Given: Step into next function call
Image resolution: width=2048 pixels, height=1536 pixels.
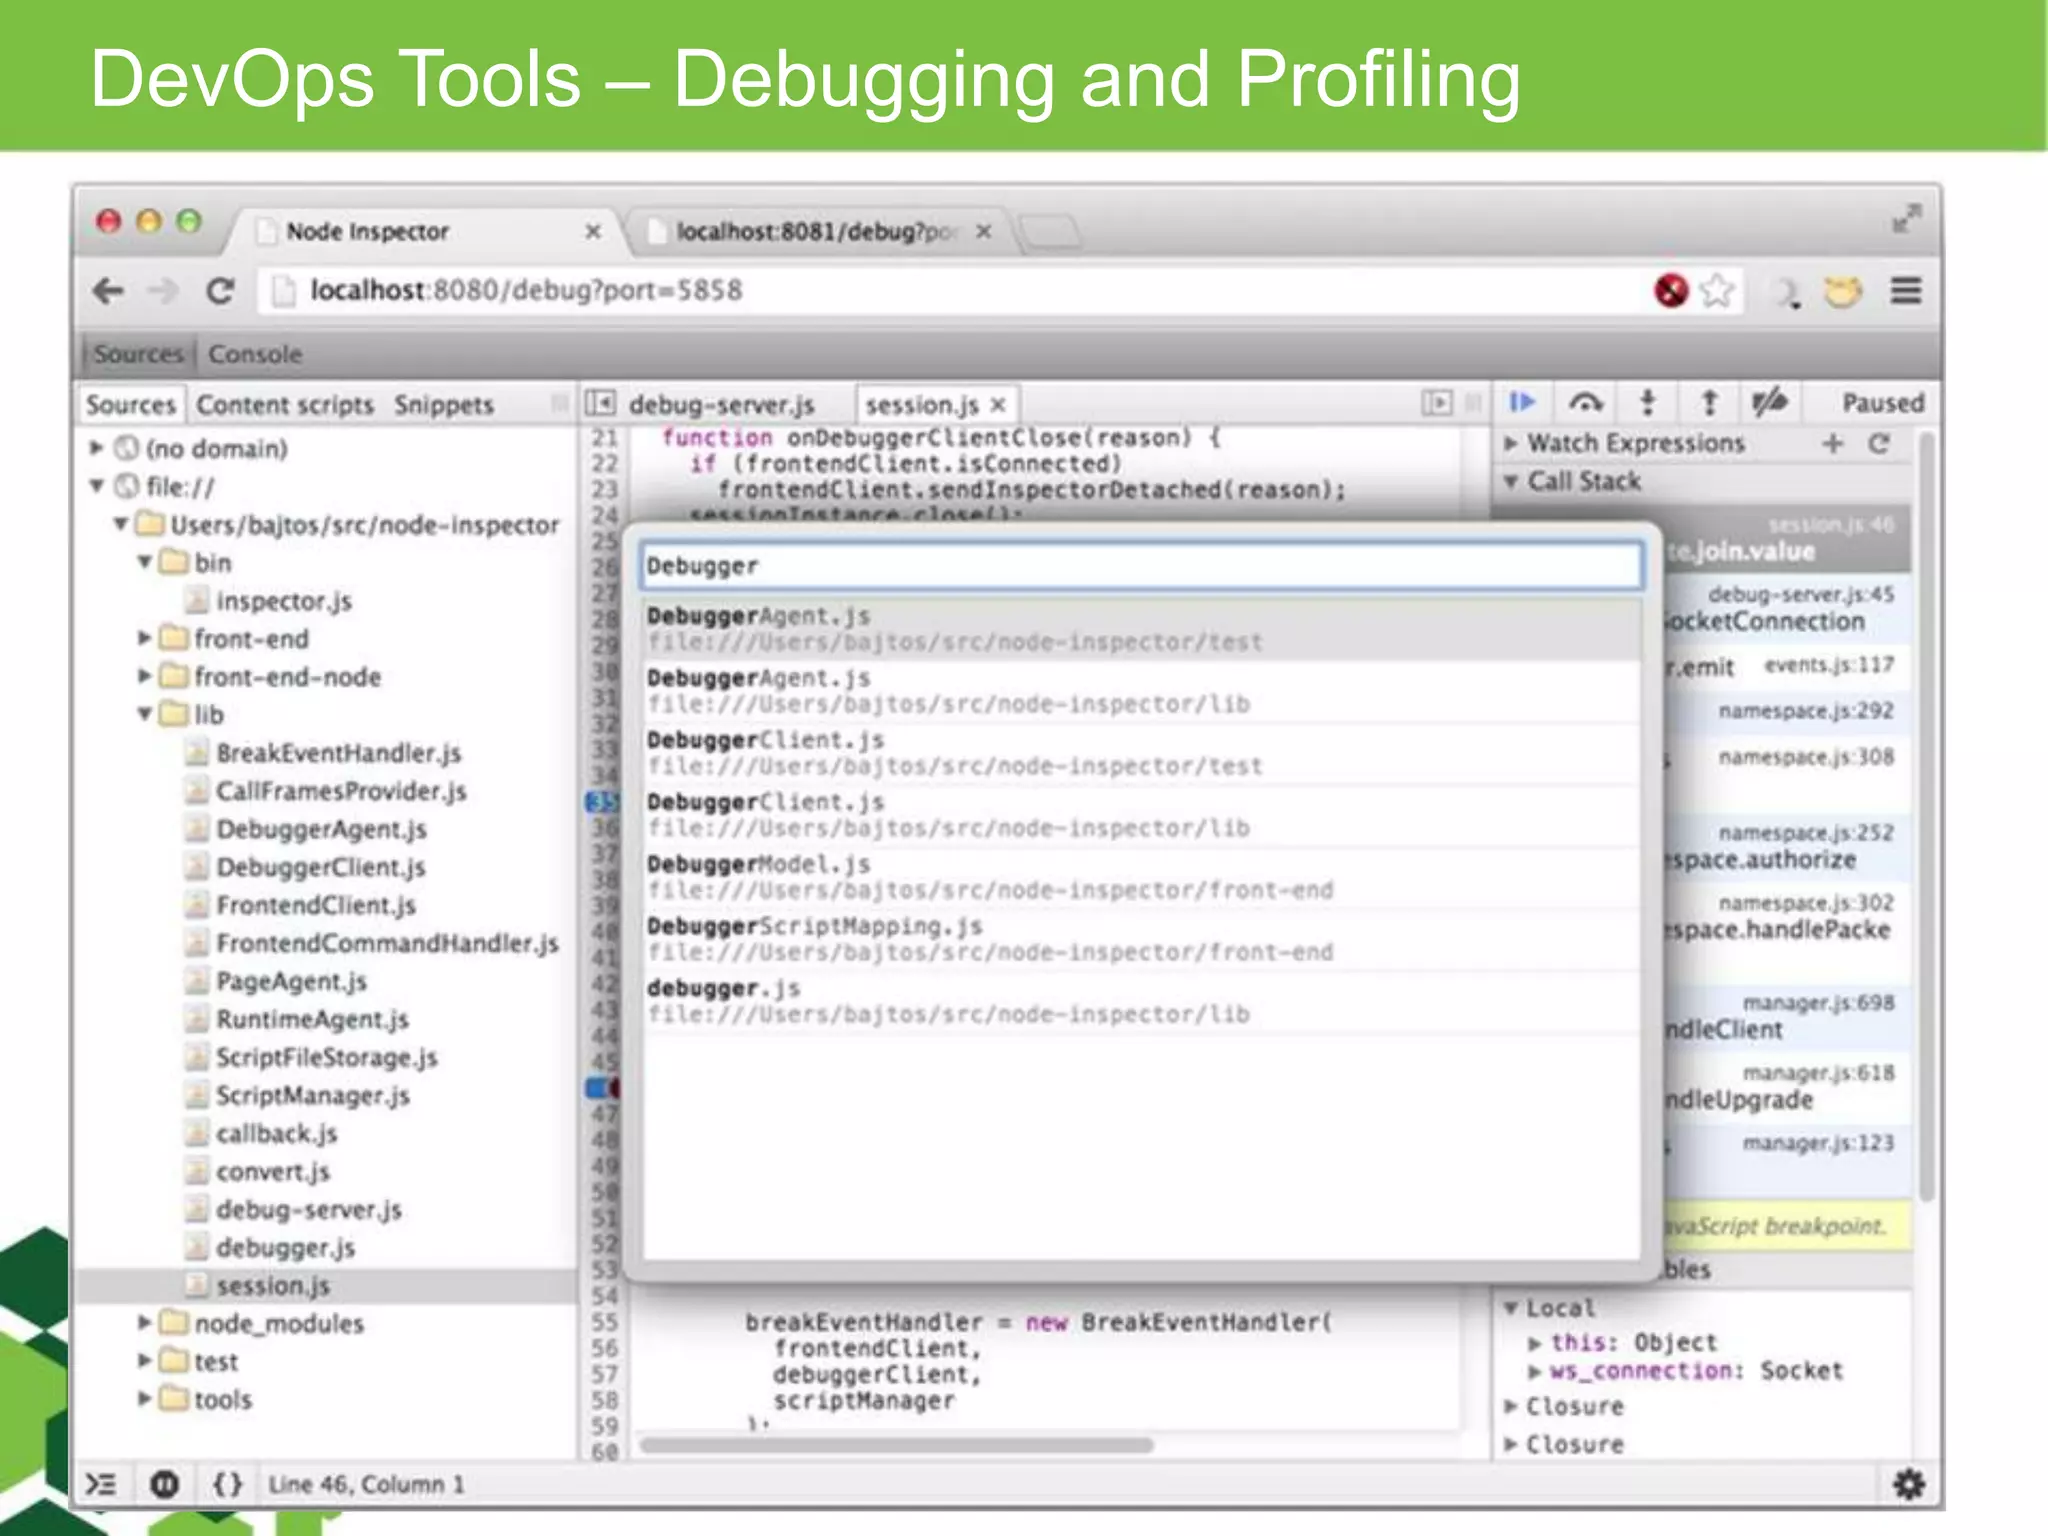Looking at the screenshot, I should [1648, 403].
